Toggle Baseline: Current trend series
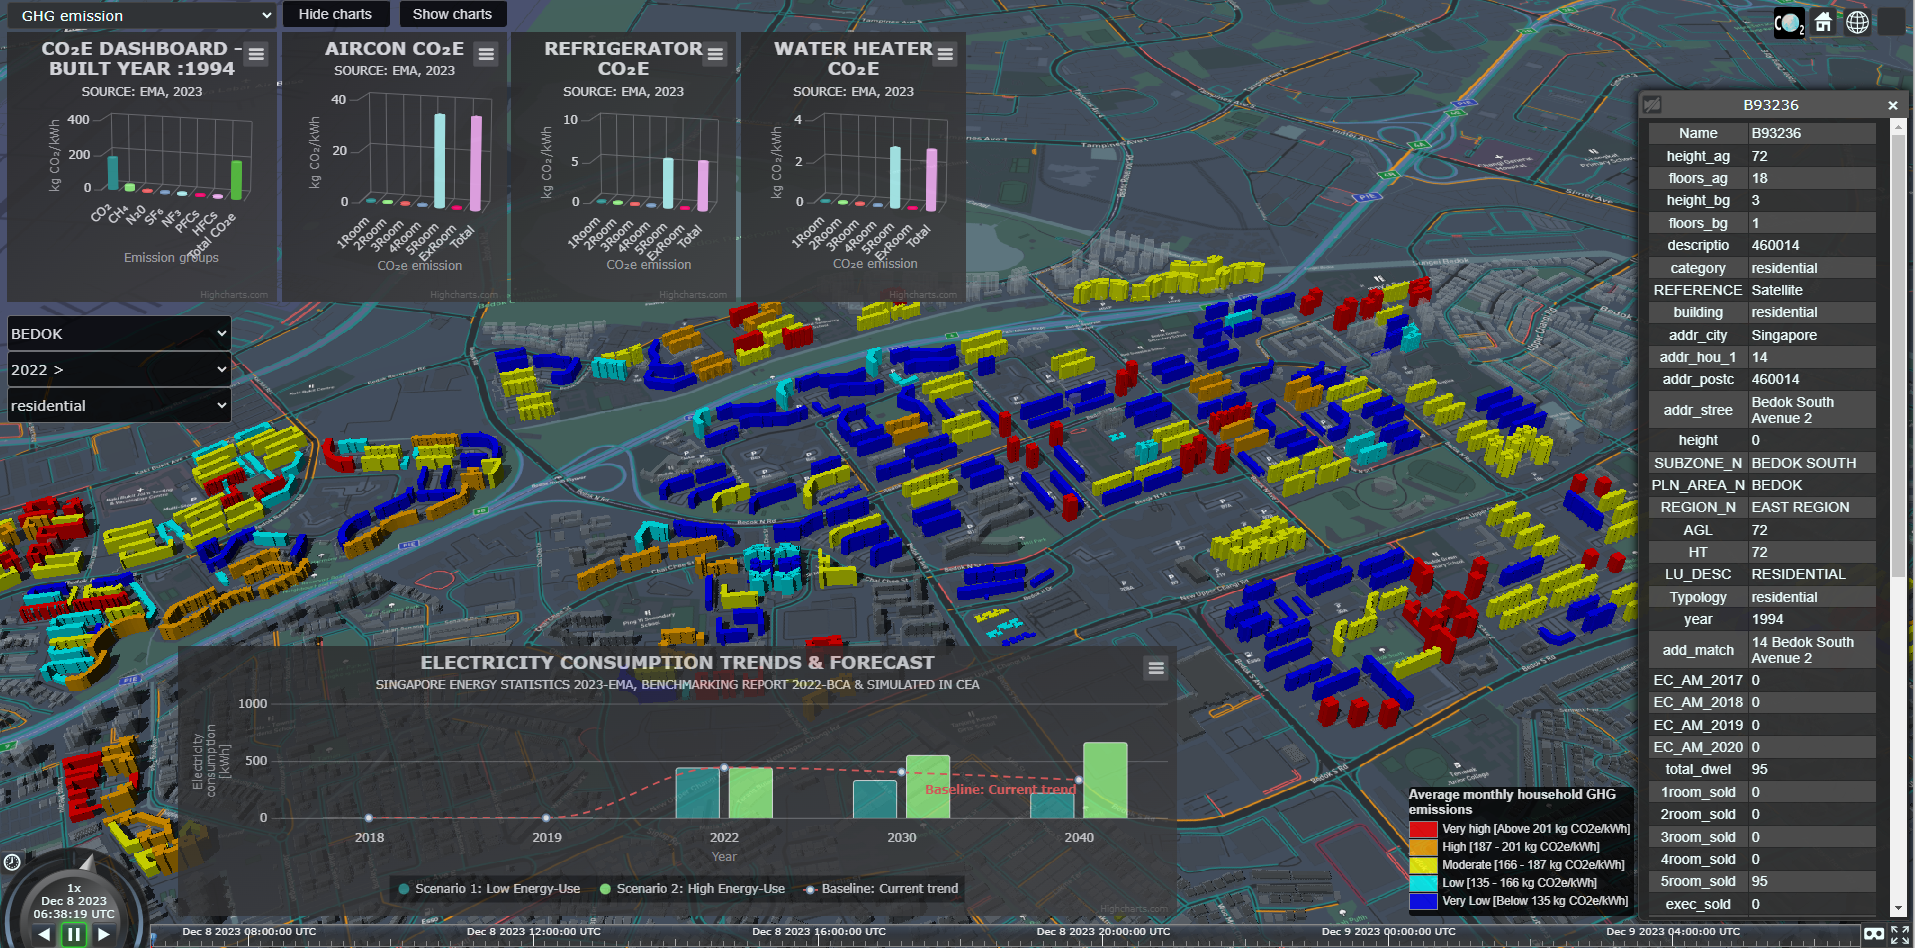Screen dimensions: 1915x948 pyautogui.click(x=881, y=888)
